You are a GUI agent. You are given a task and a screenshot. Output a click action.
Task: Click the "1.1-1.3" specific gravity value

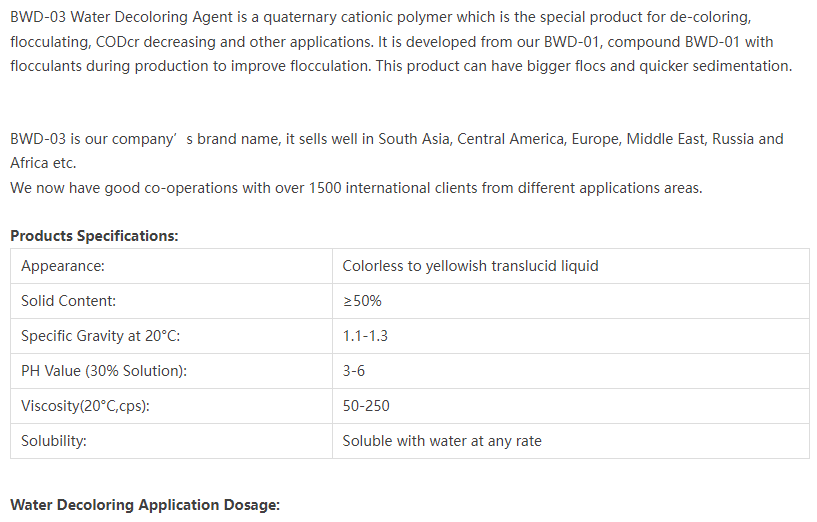coord(365,336)
